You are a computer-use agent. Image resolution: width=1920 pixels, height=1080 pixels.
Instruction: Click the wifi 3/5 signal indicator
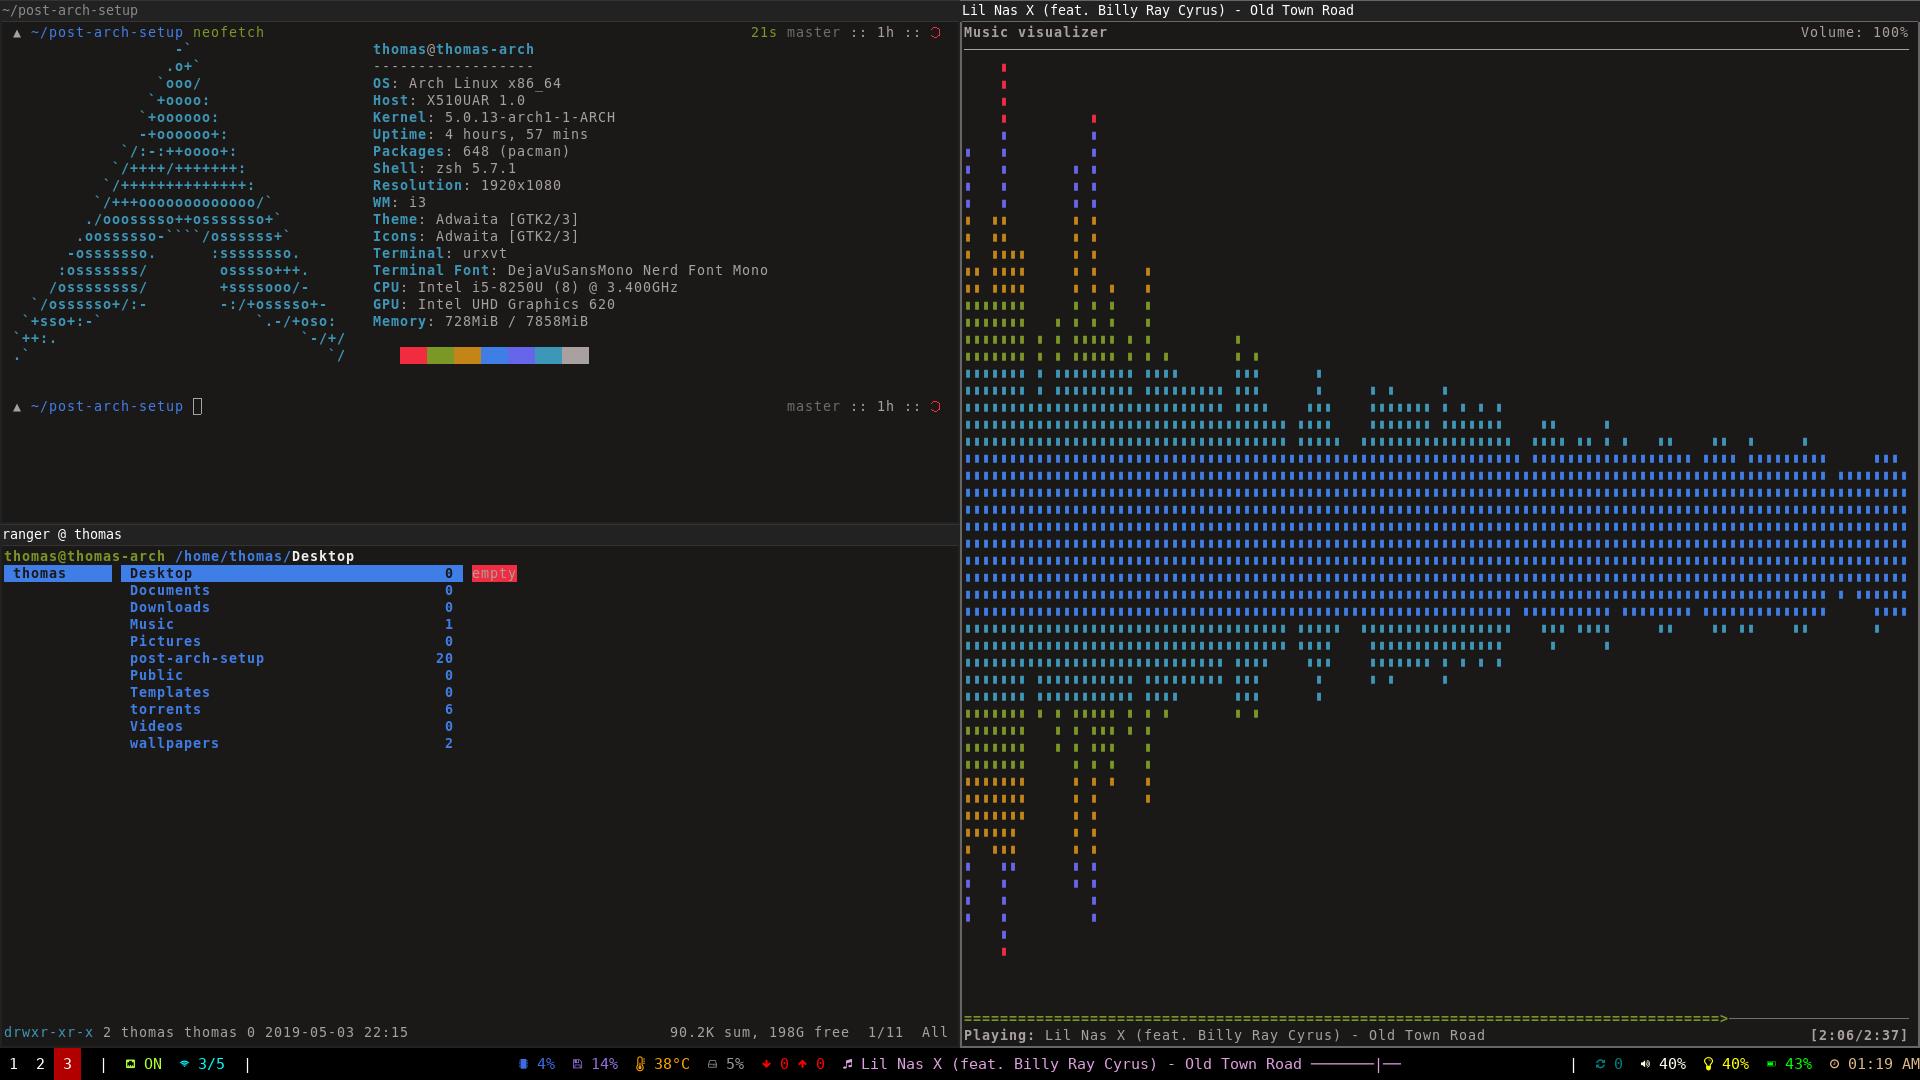(202, 1064)
